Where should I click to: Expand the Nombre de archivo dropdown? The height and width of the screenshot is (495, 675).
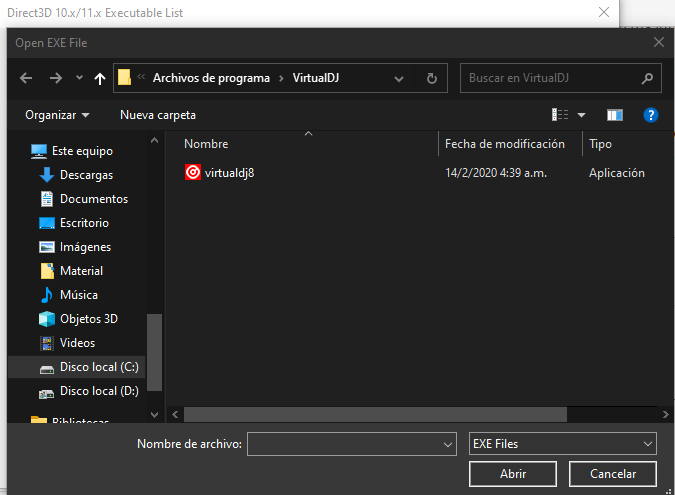[448, 444]
